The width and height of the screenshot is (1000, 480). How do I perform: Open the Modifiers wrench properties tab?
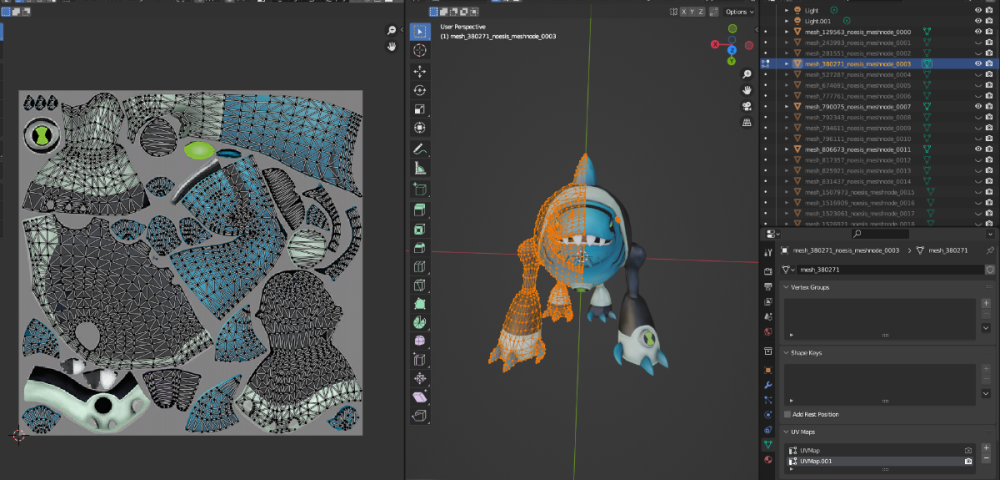coord(768,385)
